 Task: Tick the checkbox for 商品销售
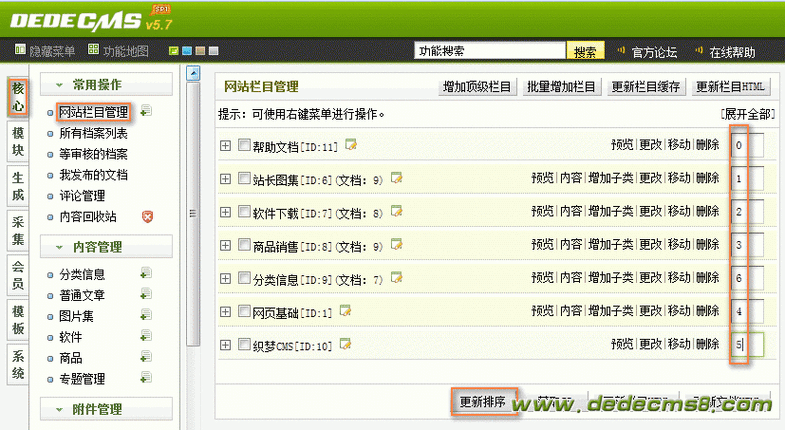point(244,245)
